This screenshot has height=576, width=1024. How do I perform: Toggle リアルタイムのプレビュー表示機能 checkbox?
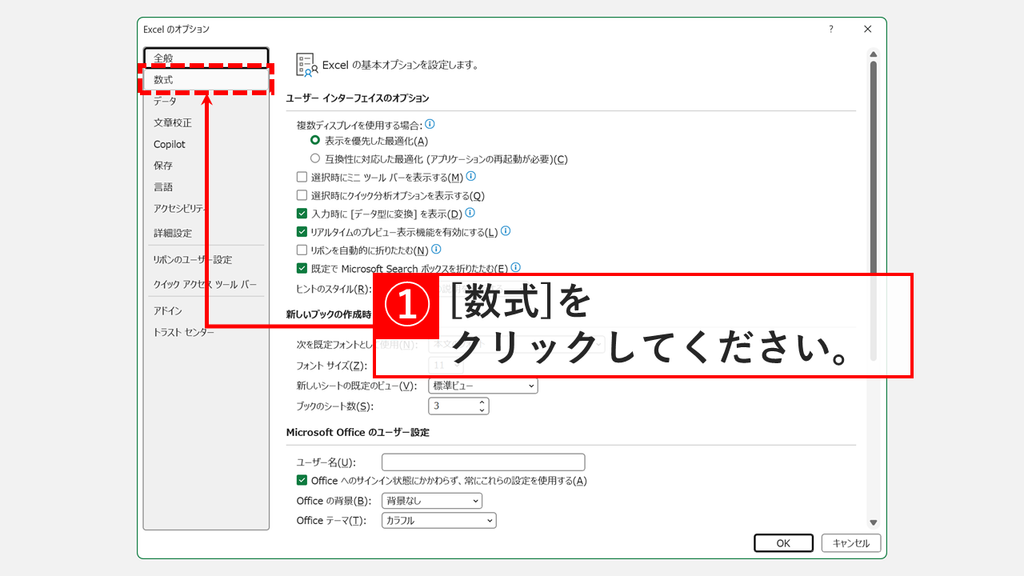point(302,232)
